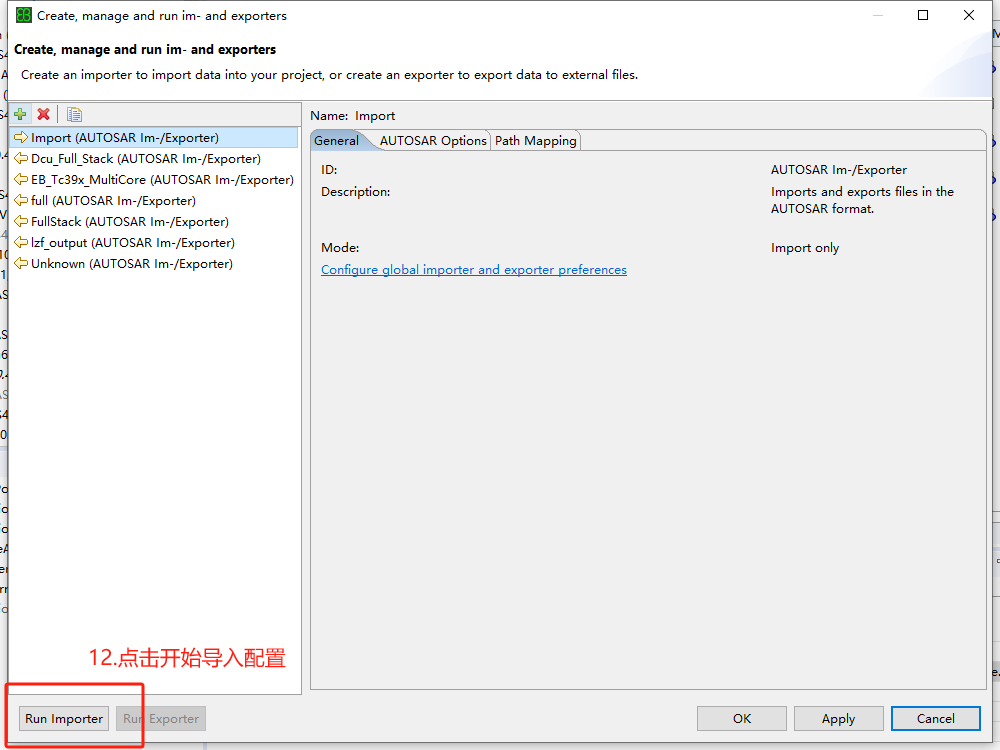Confirm the dialog with OK
Viewport: 1000px width, 750px height.
click(741, 718)
